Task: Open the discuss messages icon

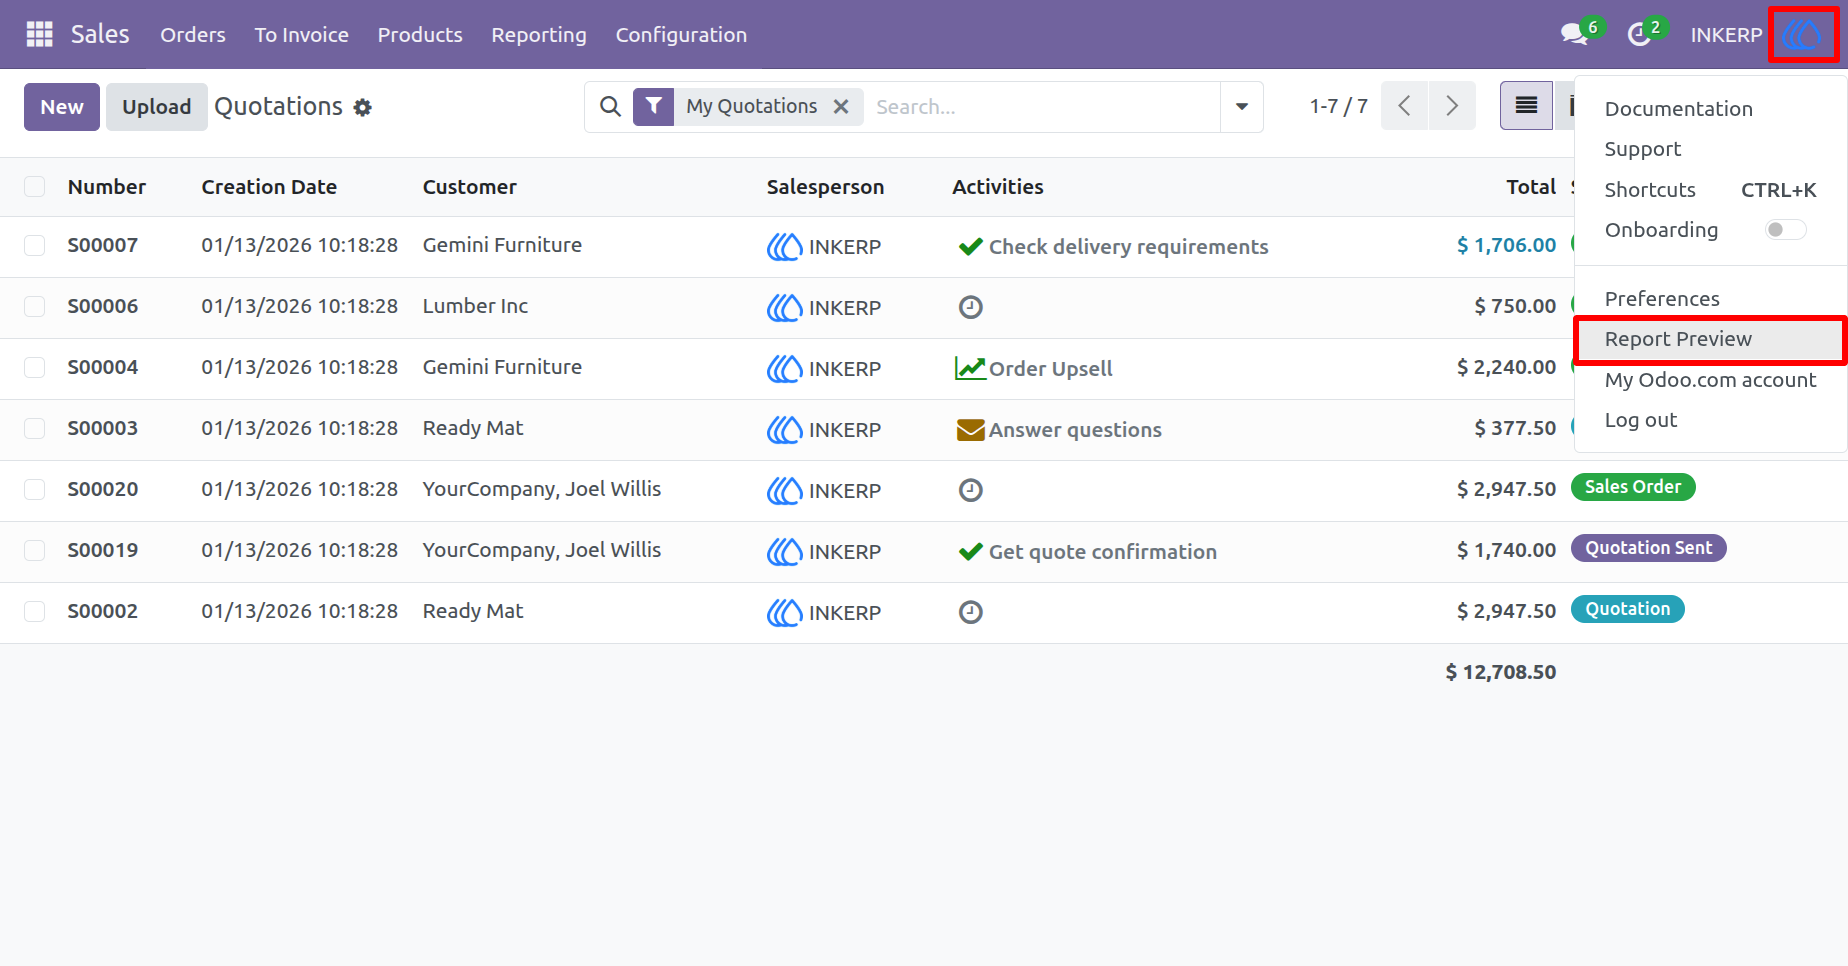Action: pyautogui.click(x=1575, y=35)
